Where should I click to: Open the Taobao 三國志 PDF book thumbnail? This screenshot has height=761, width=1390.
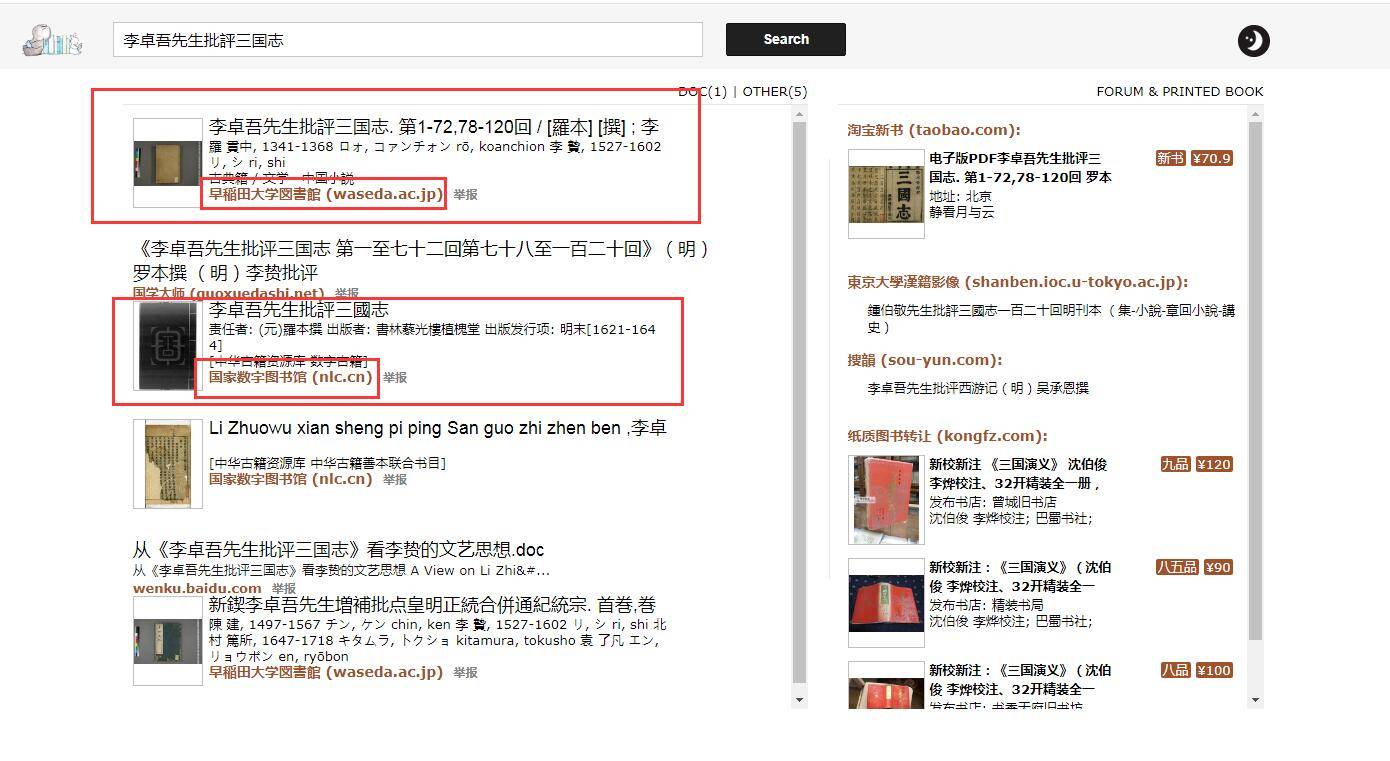pyautogui.click(x=886, y=194)
